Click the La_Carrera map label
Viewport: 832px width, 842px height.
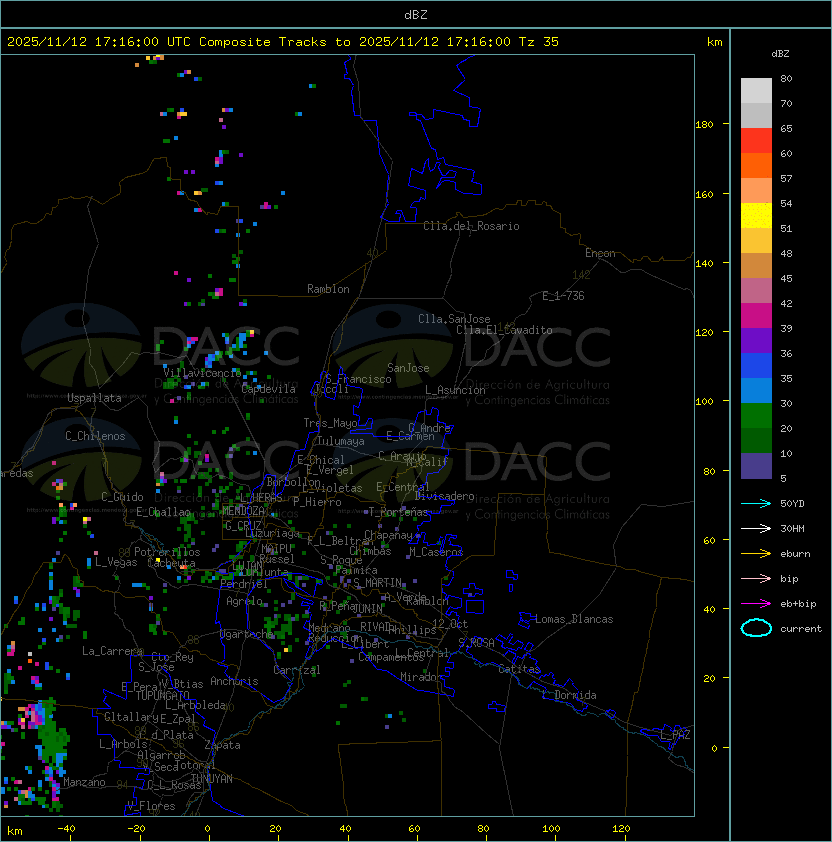pos(112,651)
